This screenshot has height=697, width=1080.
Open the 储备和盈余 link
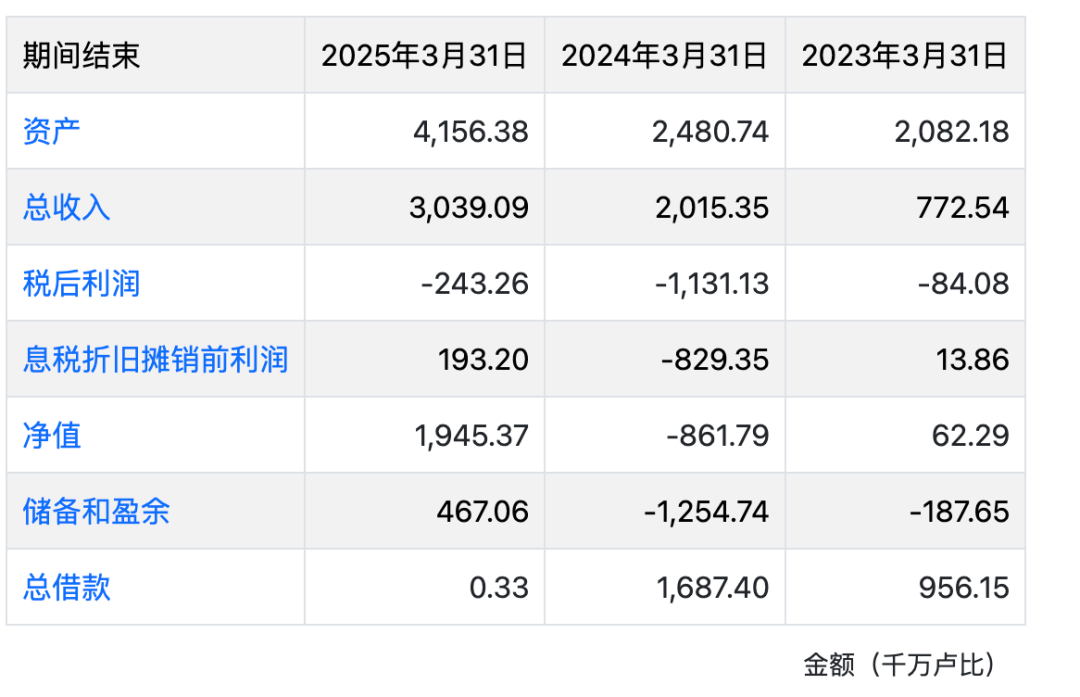pos(96,511)
